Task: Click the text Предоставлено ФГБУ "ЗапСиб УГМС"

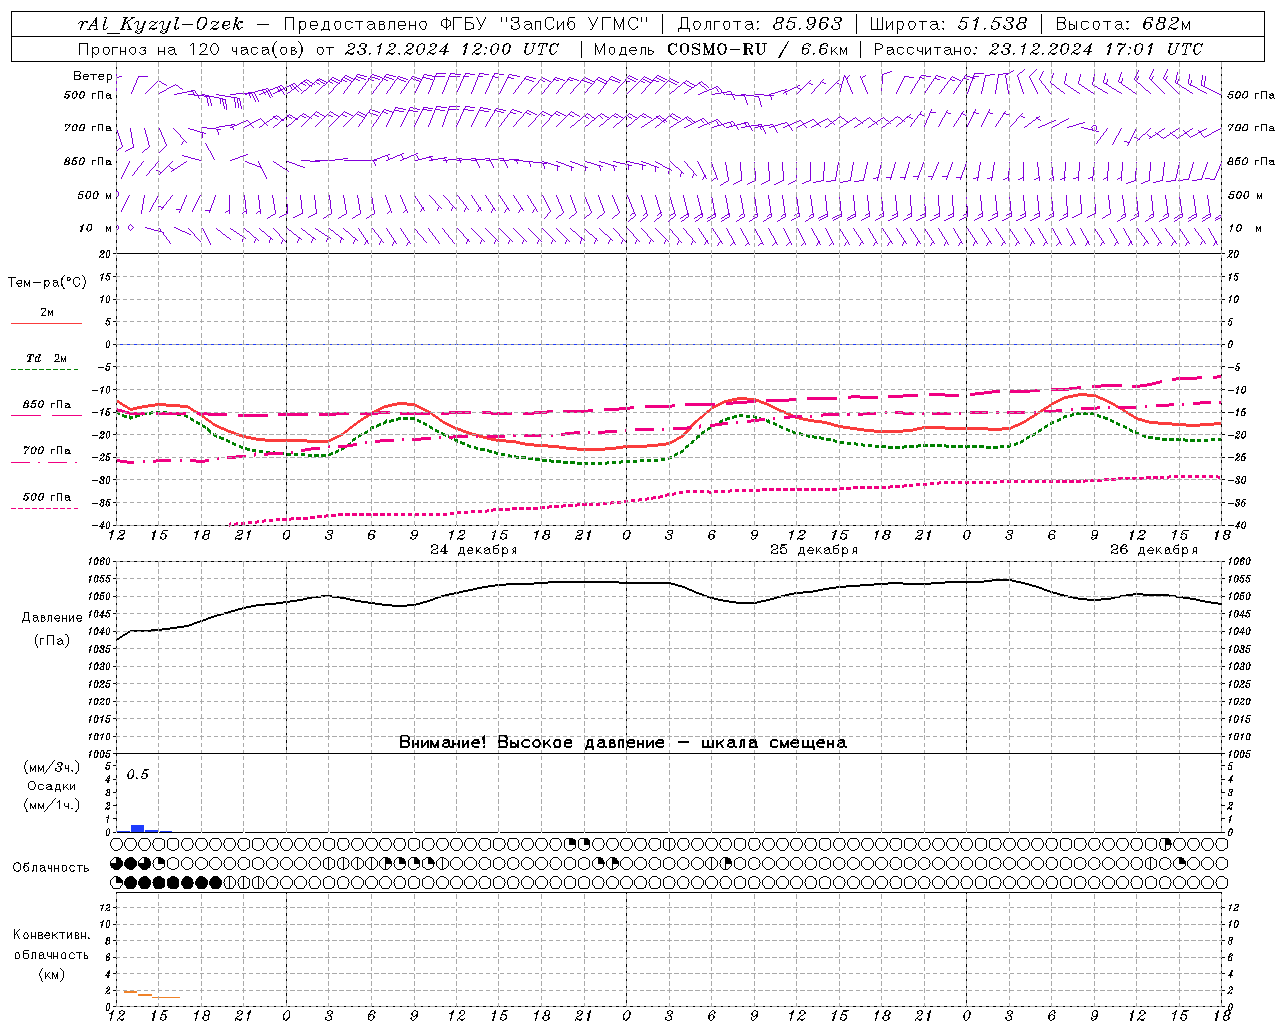Action: (466, 24)
